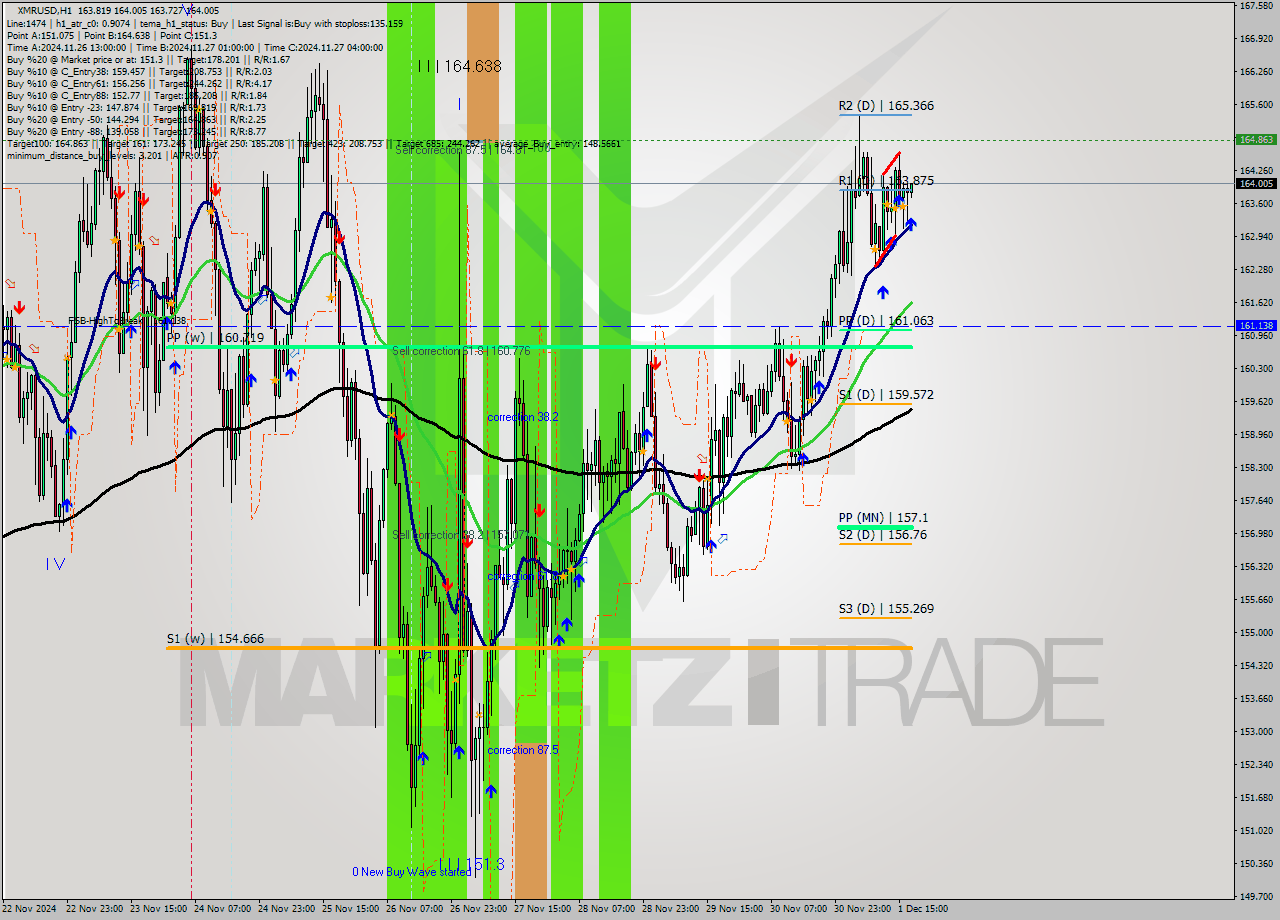The height and width of the screenshot is (920, 1280).
Task: Click the 'correction 38.2' annotation
Action: point(522,417)
